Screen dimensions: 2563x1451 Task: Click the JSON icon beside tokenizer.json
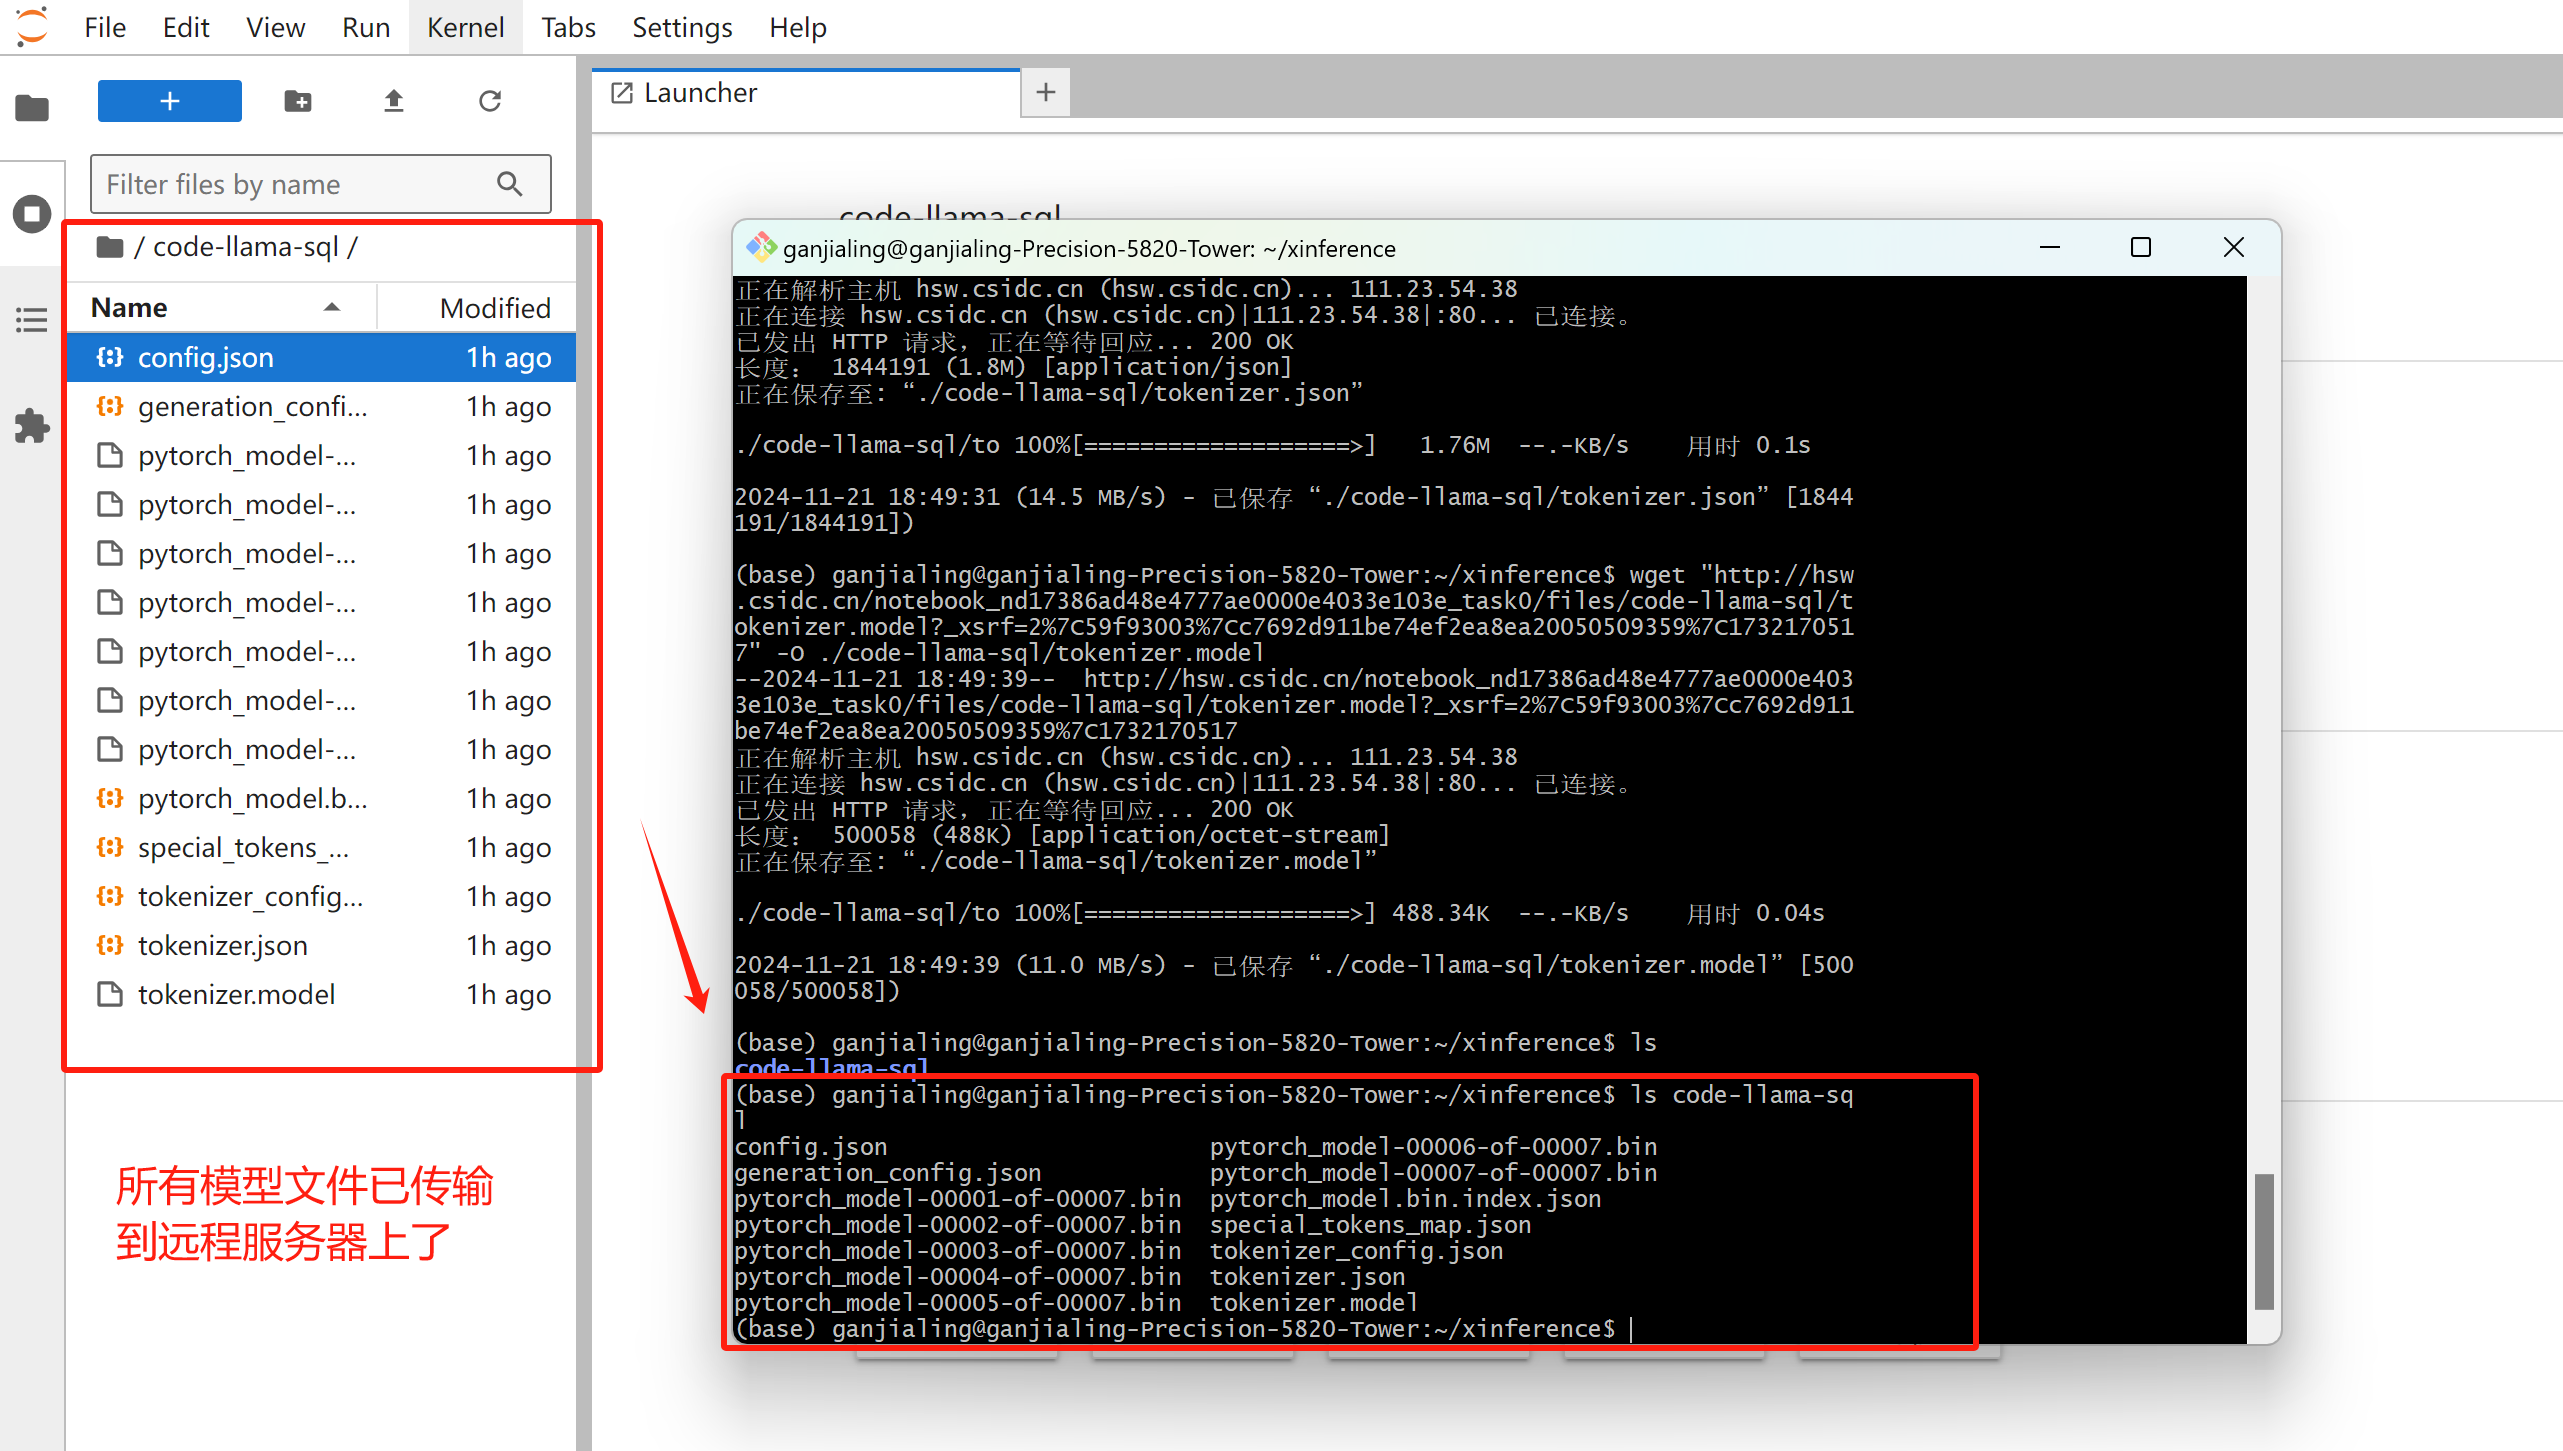[x=110, y=945]
